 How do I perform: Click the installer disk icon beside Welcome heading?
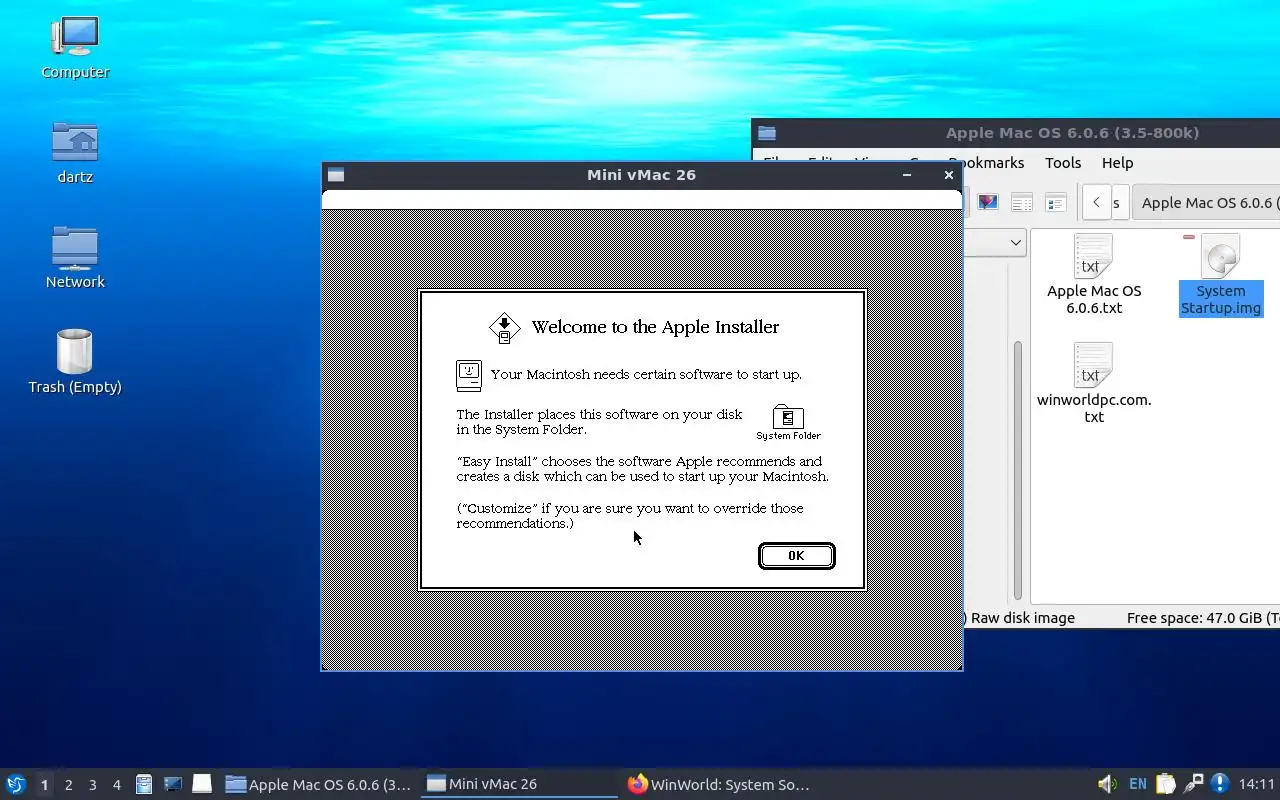click(505, 328)
